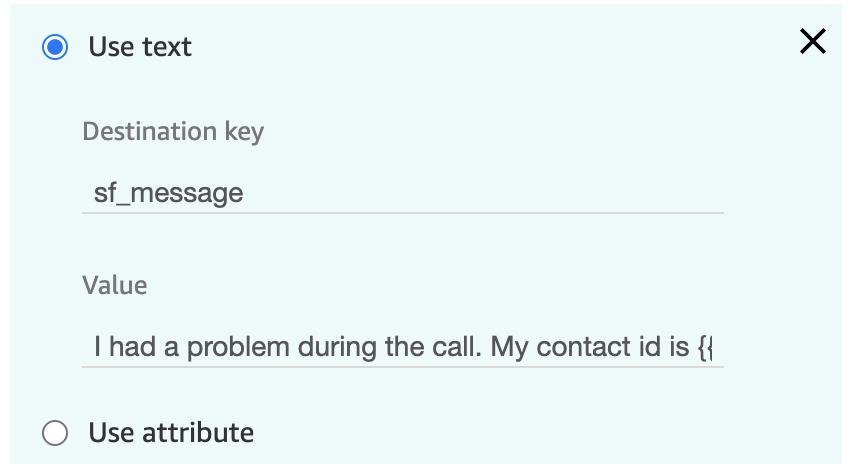Click the Destination key input field
The height and width of the screenshot is (468, 852).
(x=403, y=193)
